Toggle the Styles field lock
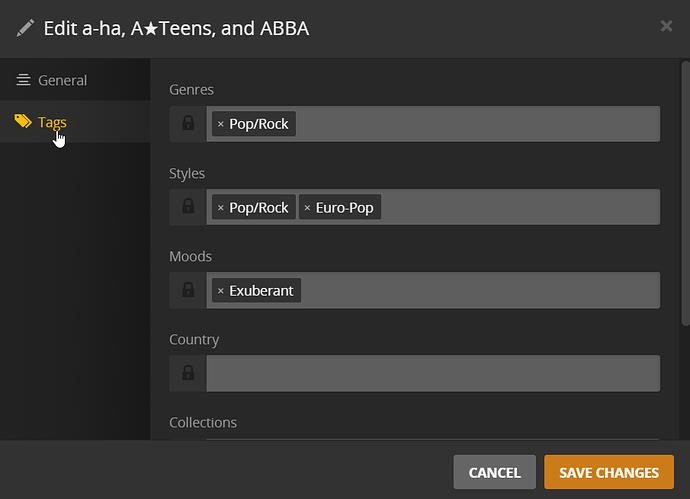 188,207
